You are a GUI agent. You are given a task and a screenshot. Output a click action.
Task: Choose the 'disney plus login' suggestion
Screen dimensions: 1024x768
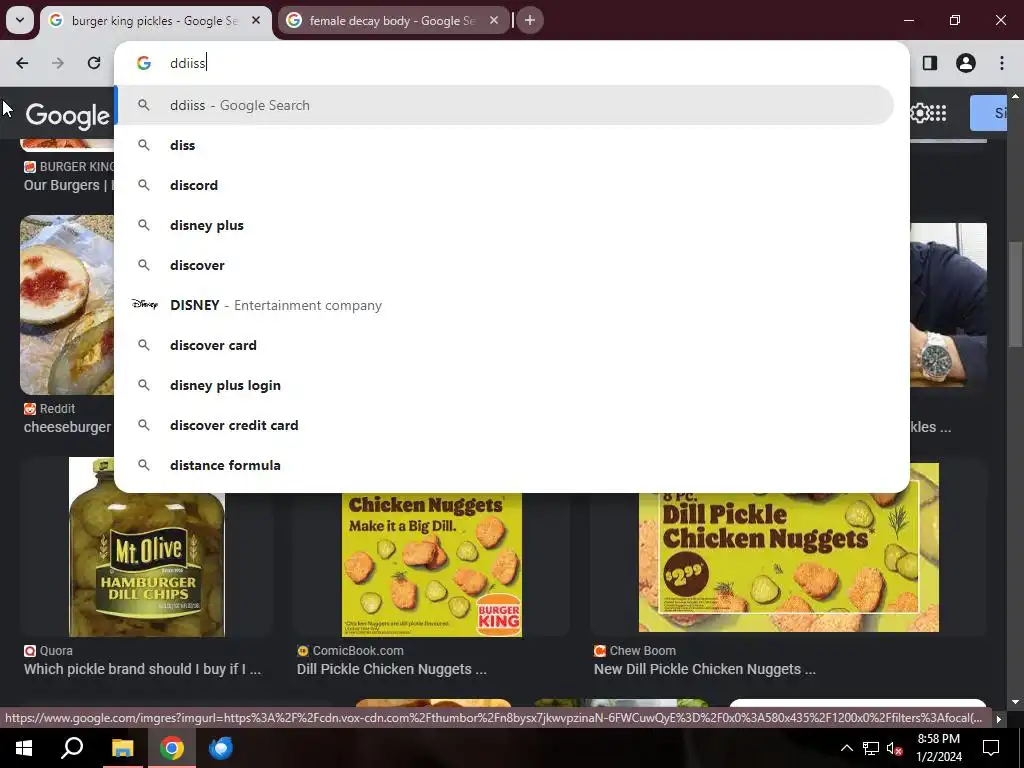click(505, 385)
